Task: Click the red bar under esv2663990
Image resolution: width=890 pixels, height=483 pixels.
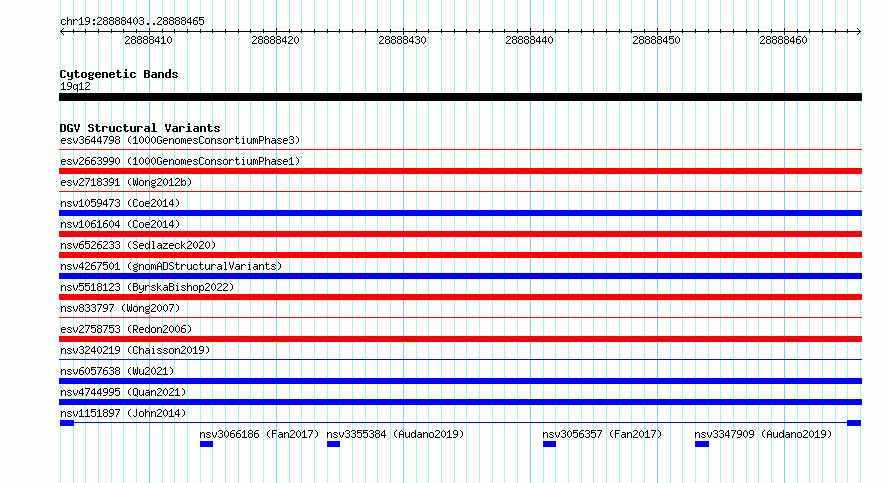Action: 460,171
